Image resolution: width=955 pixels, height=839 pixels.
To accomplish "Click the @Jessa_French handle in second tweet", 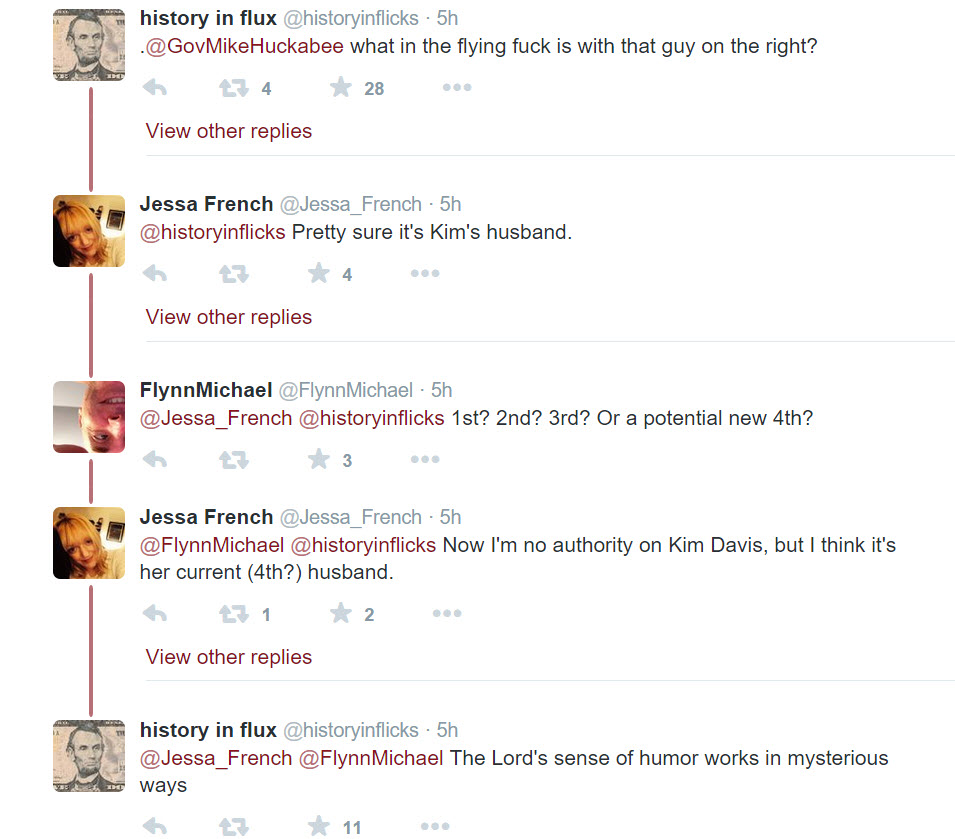I will [350, 204].
